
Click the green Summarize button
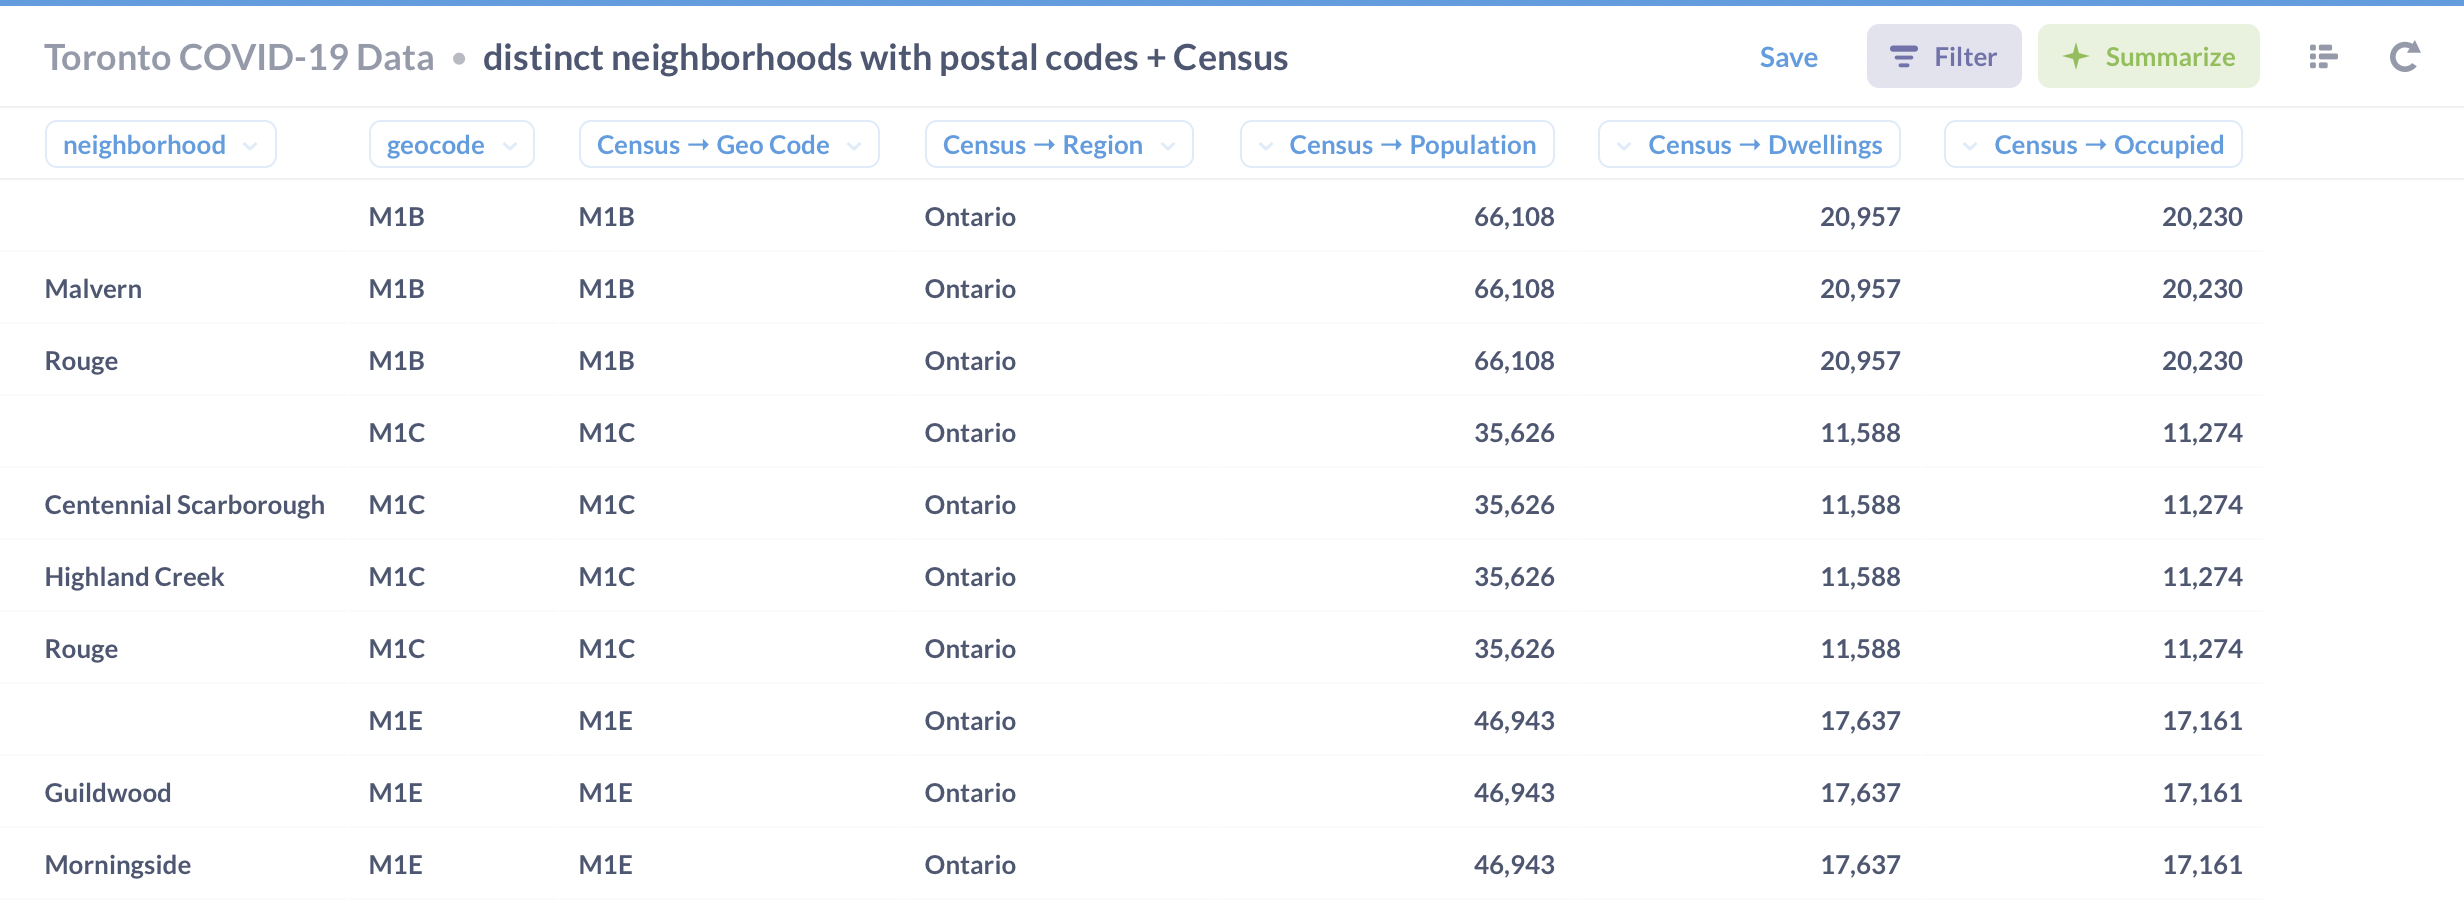2148,57
